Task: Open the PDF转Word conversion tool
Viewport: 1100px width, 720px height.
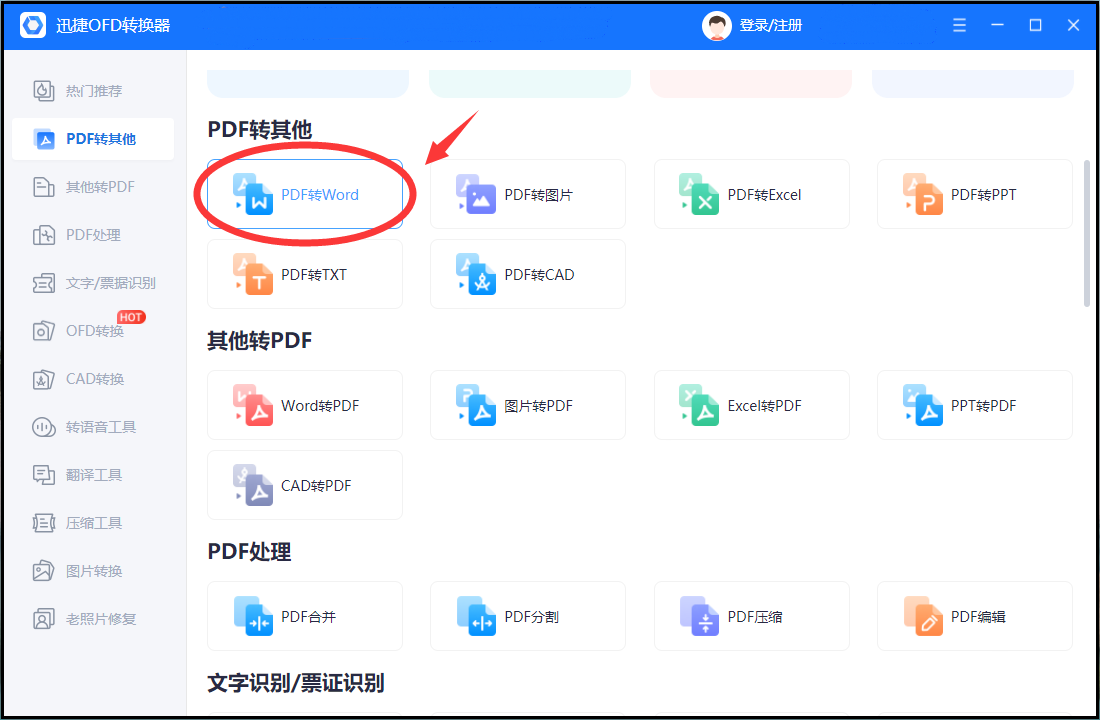Action: (304, 194)
